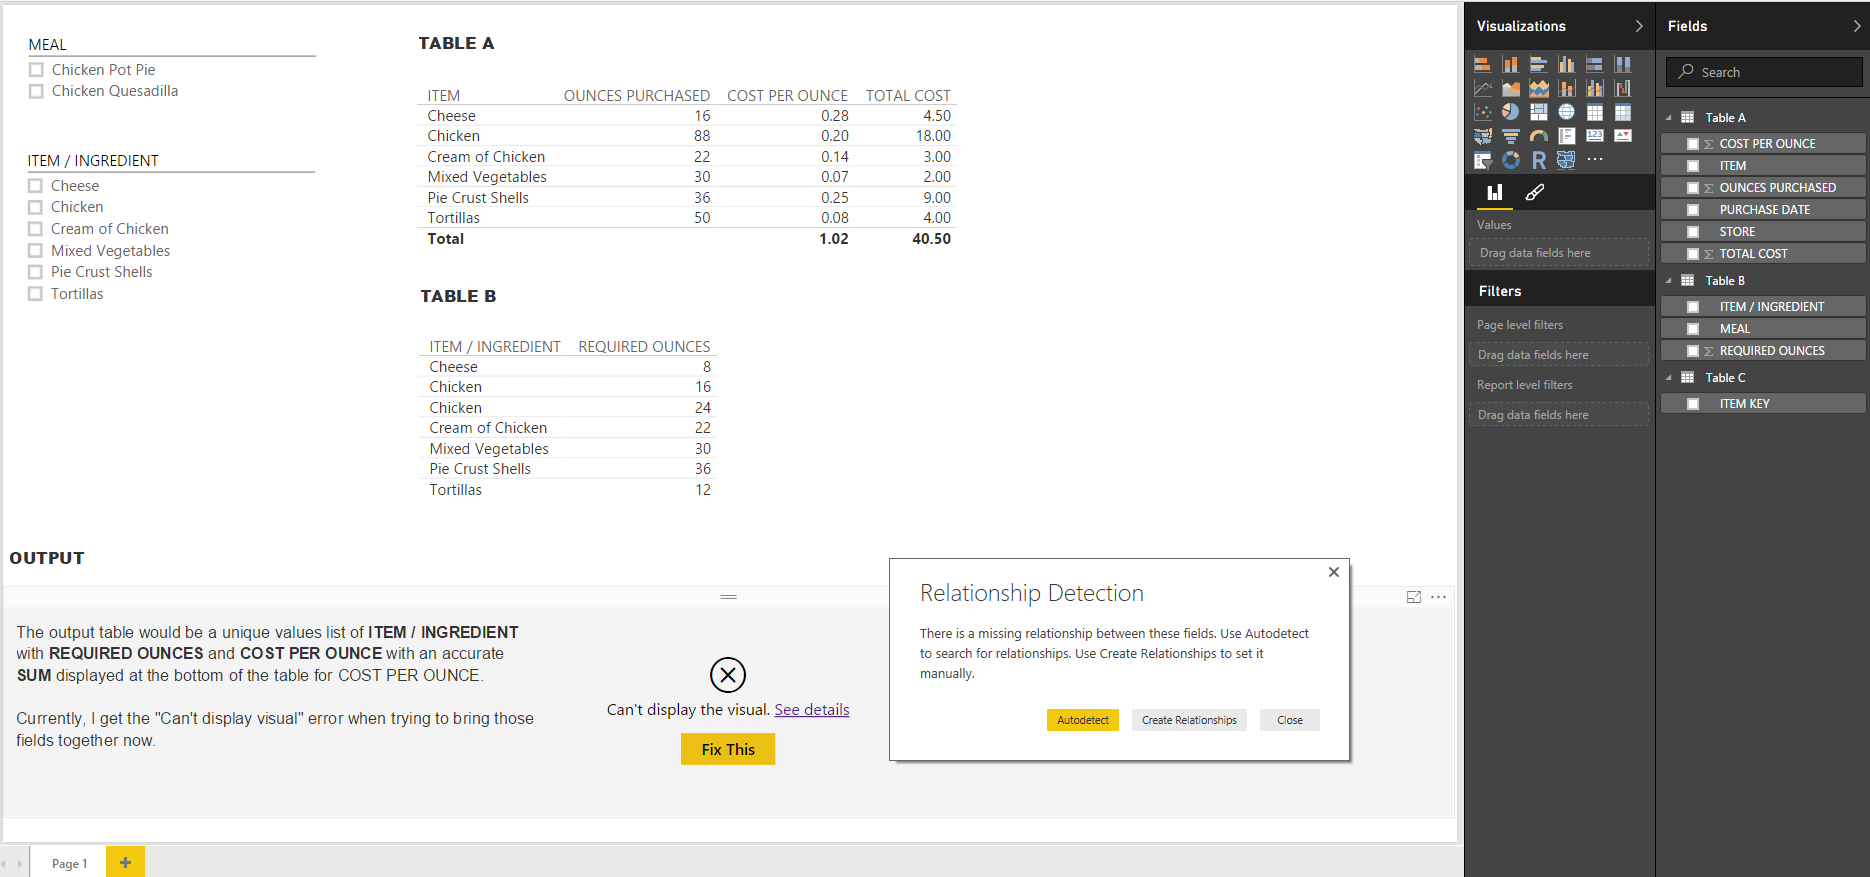Select the donut chart visual
This screenshot has height=877, width=1870.
[1511, 160]
